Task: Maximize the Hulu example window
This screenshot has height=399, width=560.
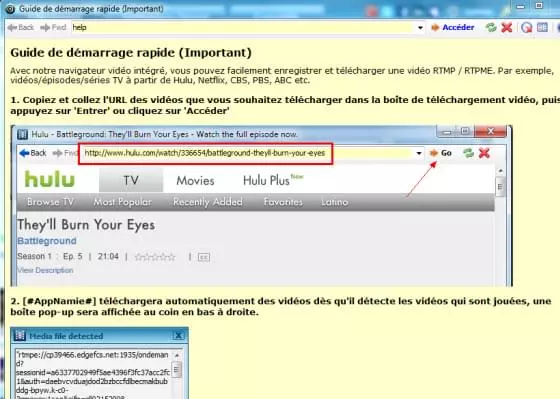Action: pyautogui.click(x=465, y=131)
